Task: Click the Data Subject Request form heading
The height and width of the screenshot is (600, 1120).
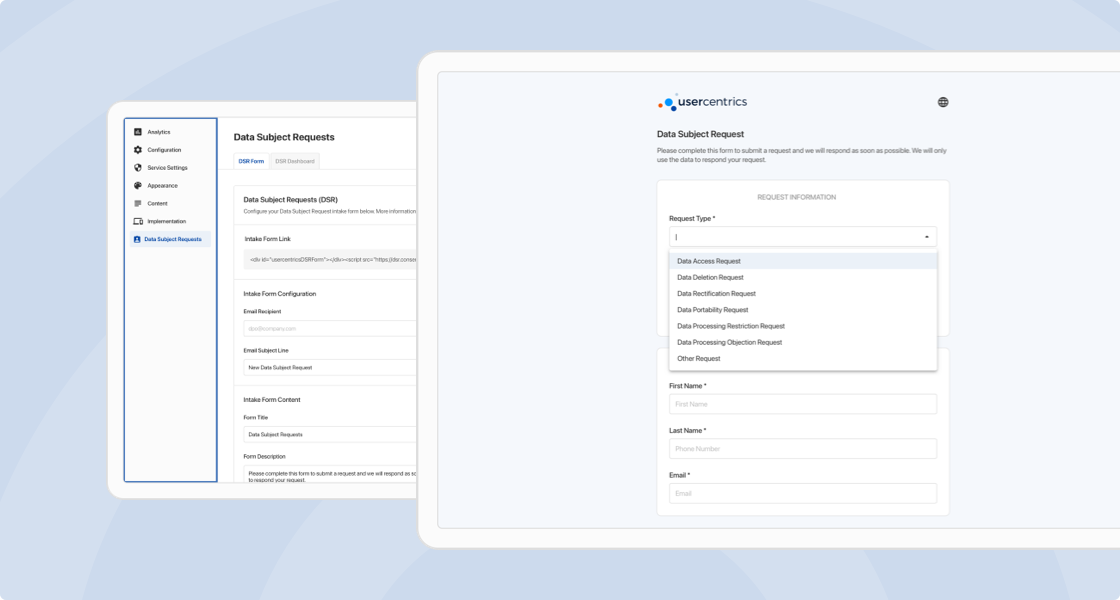Action: [x=700, y=134]
